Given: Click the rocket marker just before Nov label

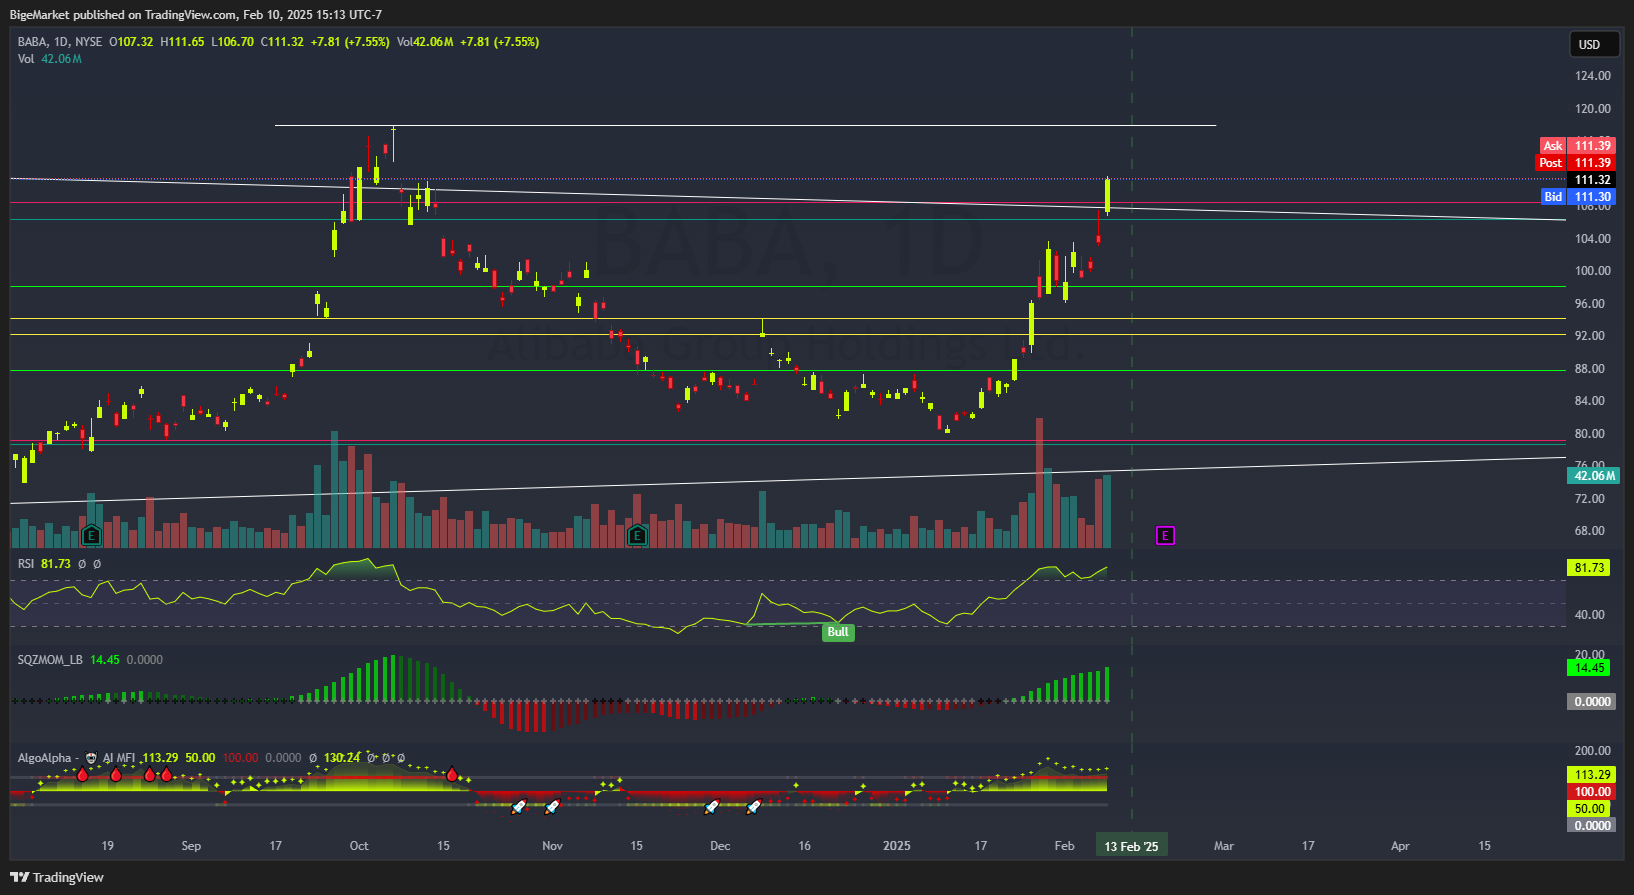Looking at the screenshot, I should (x=518, y=806).
